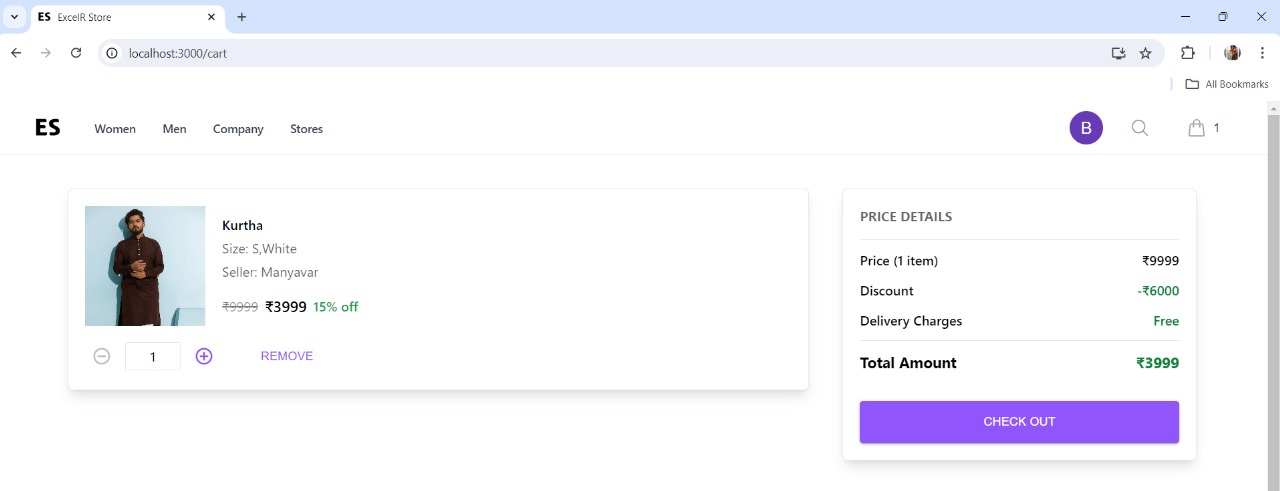Open the All Bookmarks folder

(x=1226, y=84)
